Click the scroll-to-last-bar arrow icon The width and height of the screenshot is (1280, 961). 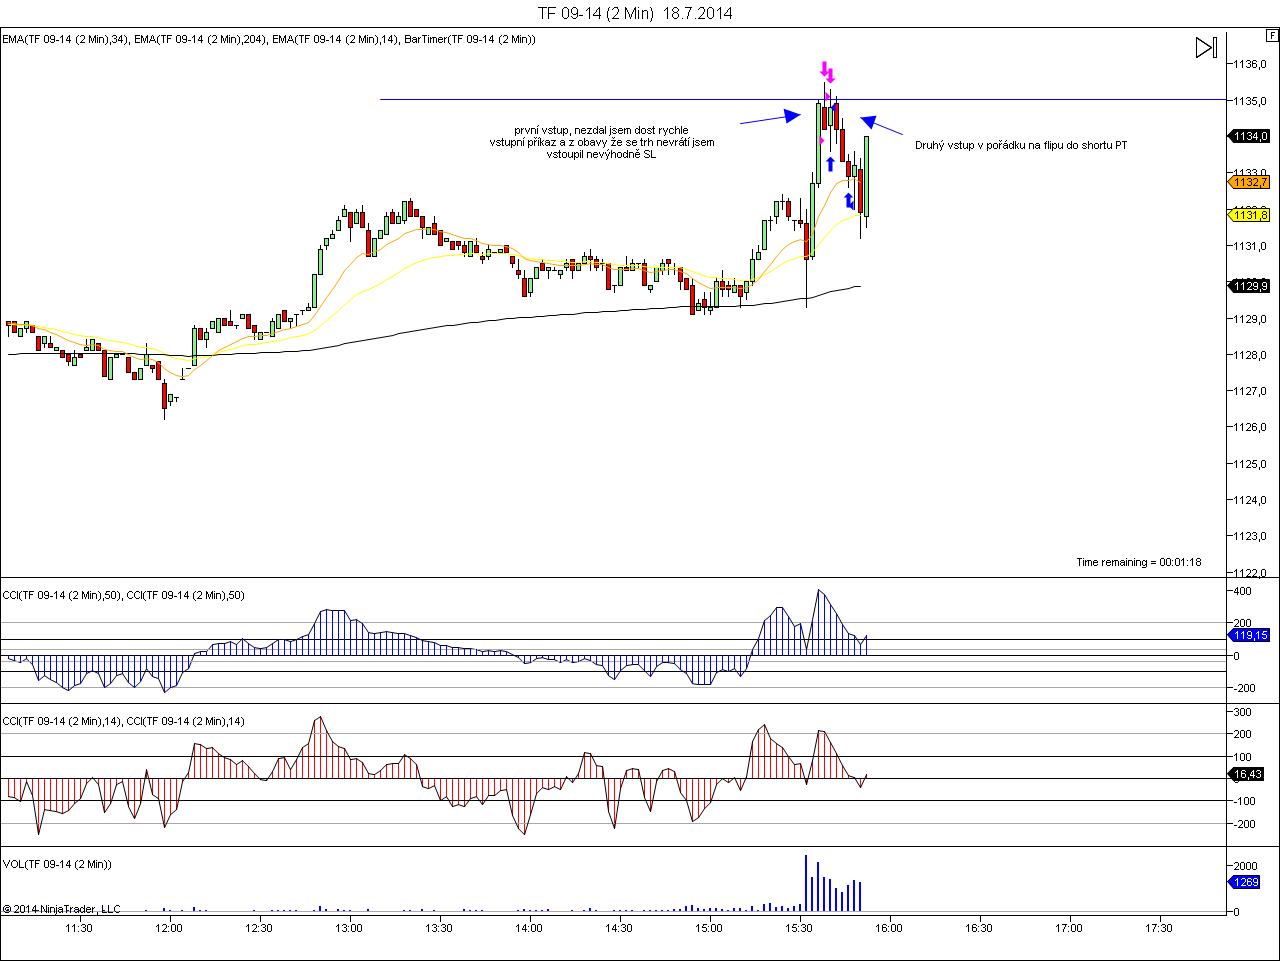[x=1206, y=47]
